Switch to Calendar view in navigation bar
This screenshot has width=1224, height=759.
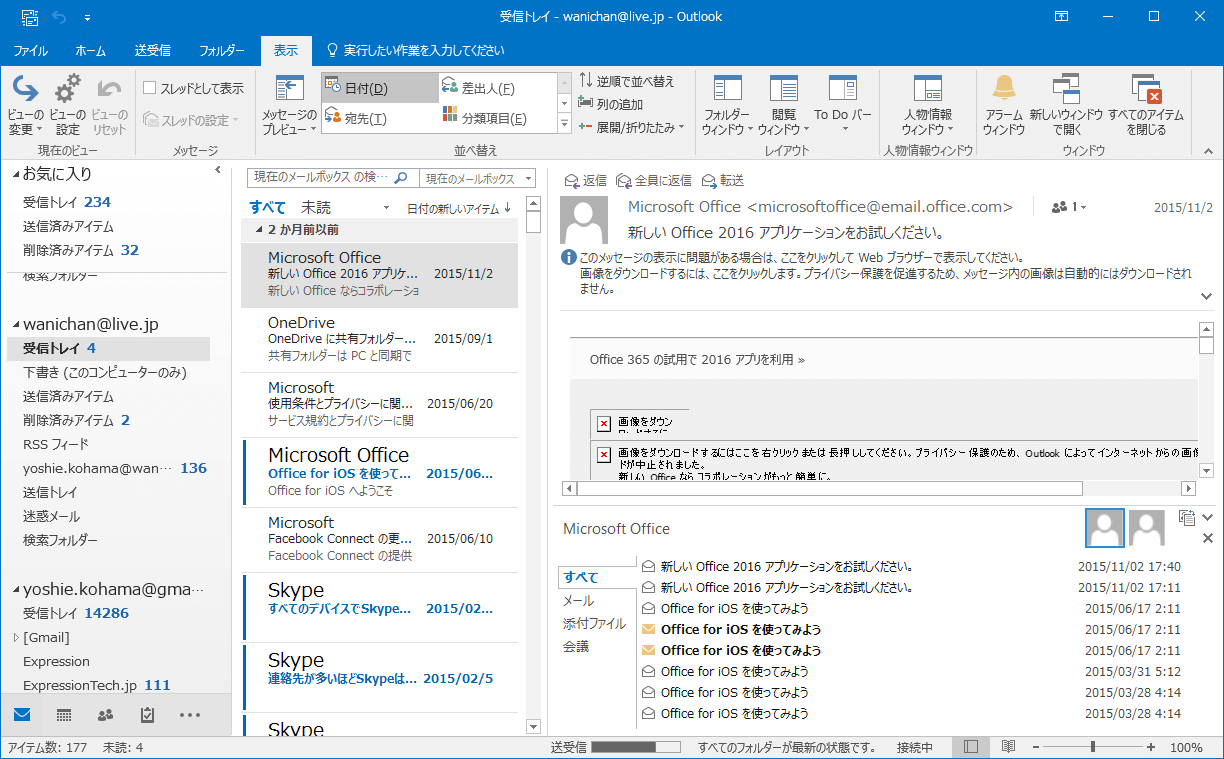point(64,715)
